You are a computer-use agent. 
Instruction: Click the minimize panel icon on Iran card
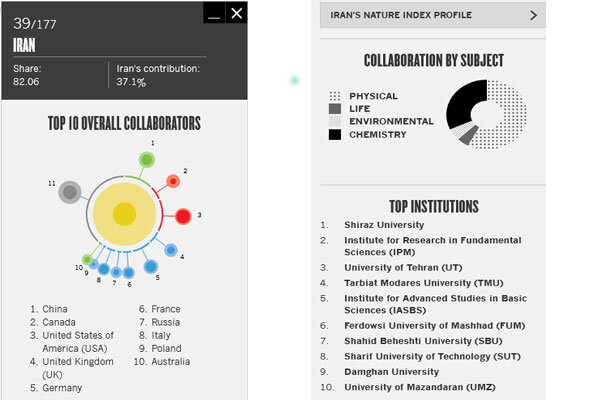213,13
